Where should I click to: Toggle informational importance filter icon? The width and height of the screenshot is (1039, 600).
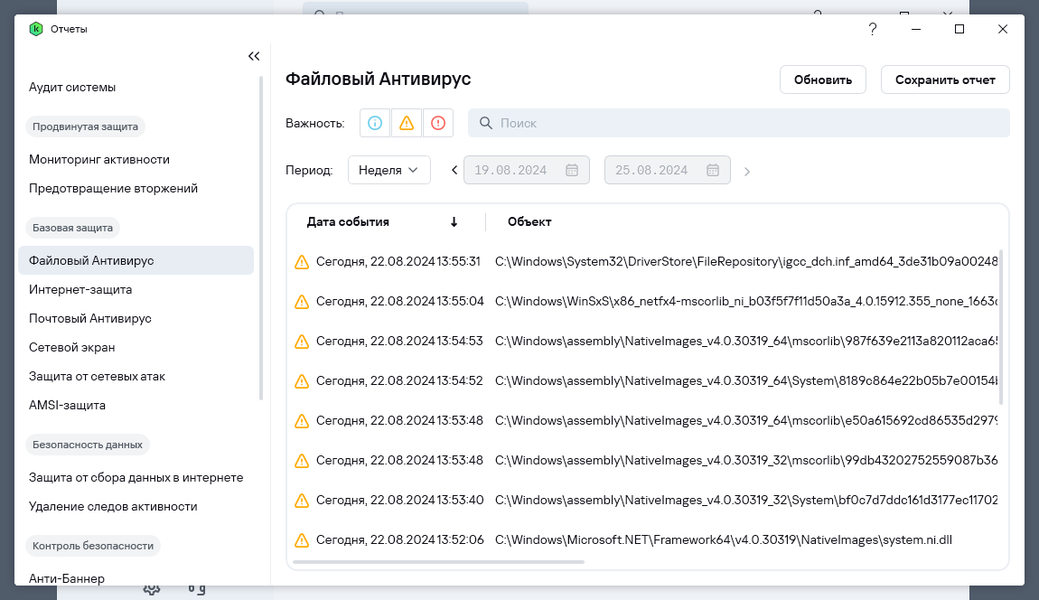click(x=375, y=123)
